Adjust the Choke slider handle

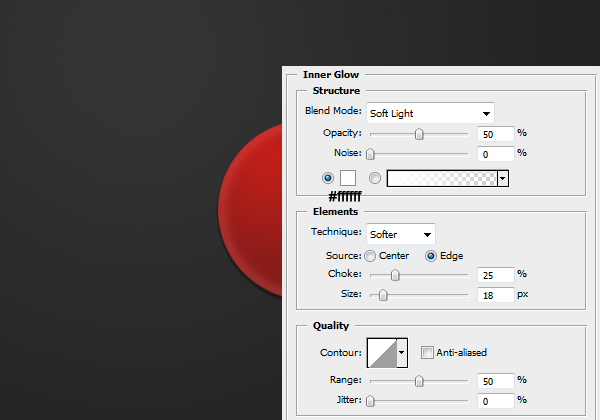395,275
